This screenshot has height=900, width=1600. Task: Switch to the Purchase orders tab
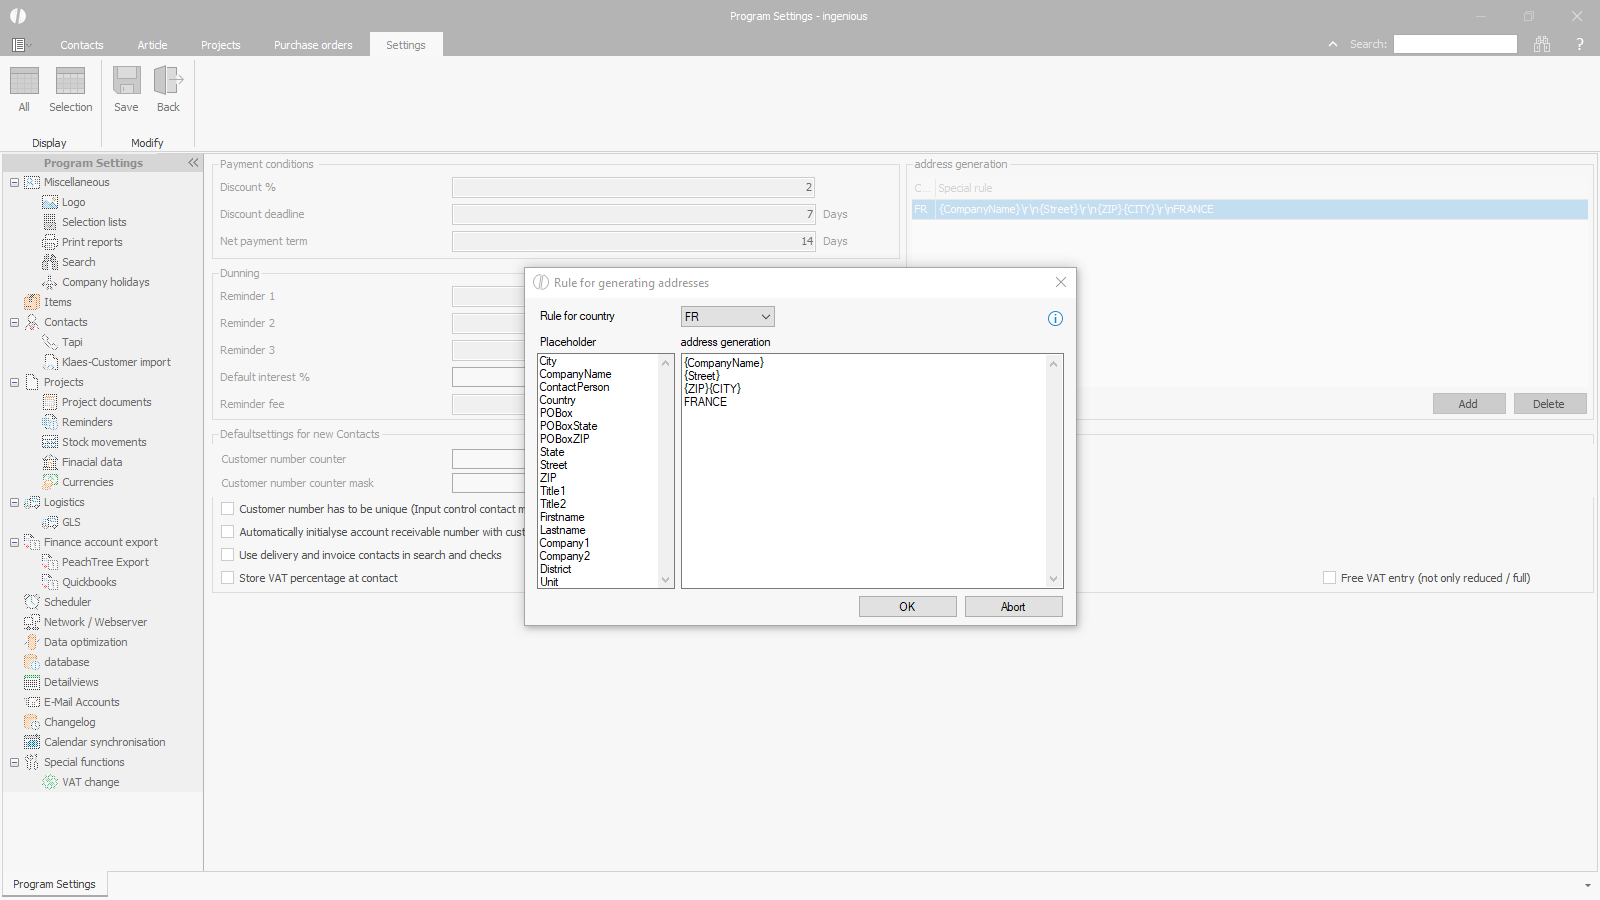pos(313,45)
